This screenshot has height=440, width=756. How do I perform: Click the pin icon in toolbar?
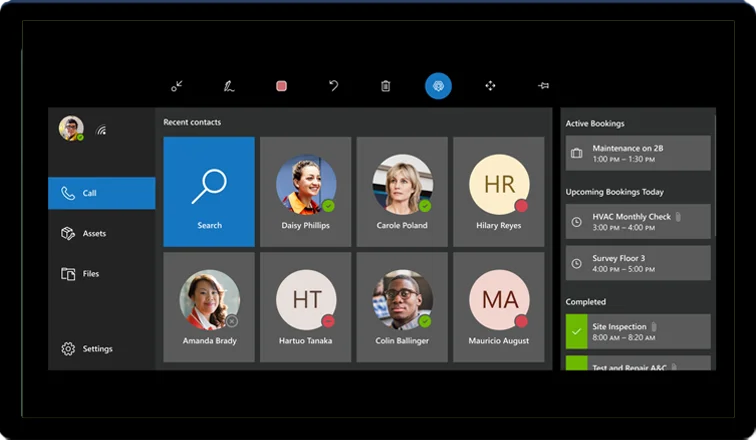[543, 86]
